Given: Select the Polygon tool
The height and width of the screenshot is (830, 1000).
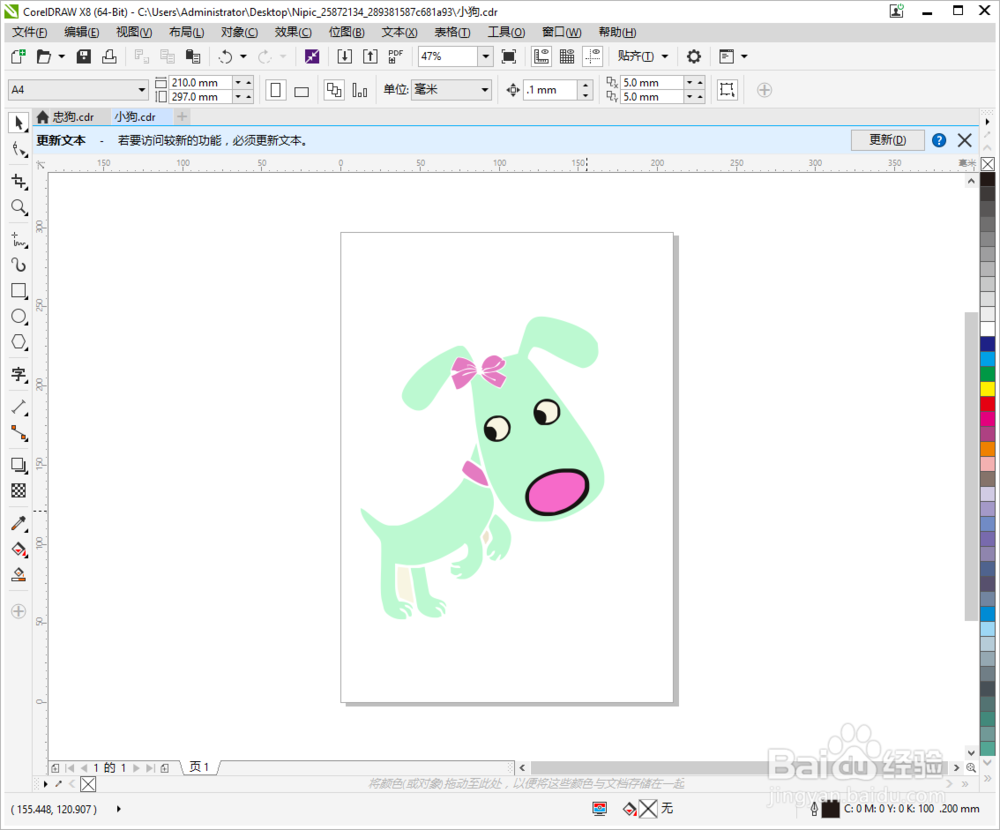Looking at the screenshot, I should pyautogui.click(x=19, y=342).
